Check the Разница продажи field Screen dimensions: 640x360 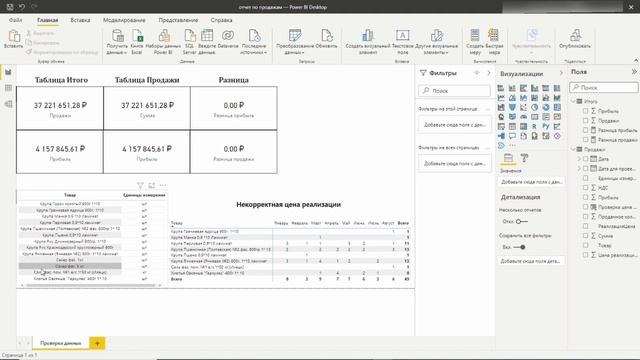(x=586, y=140)
